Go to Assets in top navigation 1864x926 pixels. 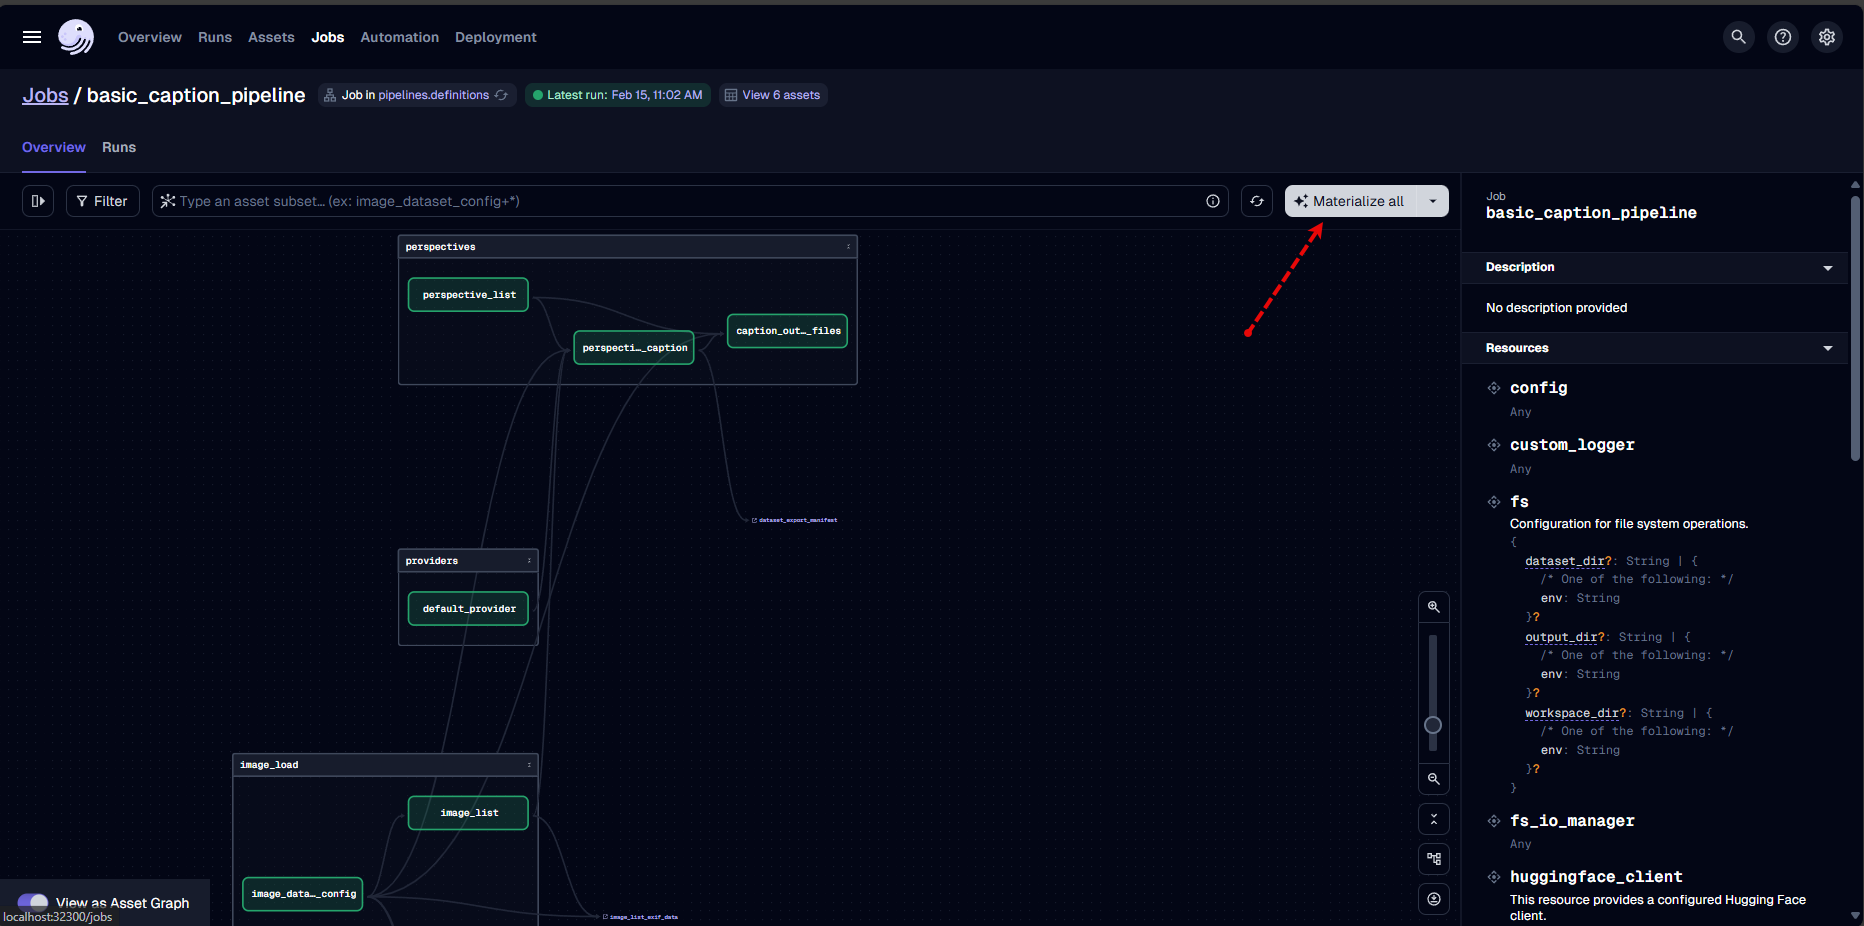[271, 37]
